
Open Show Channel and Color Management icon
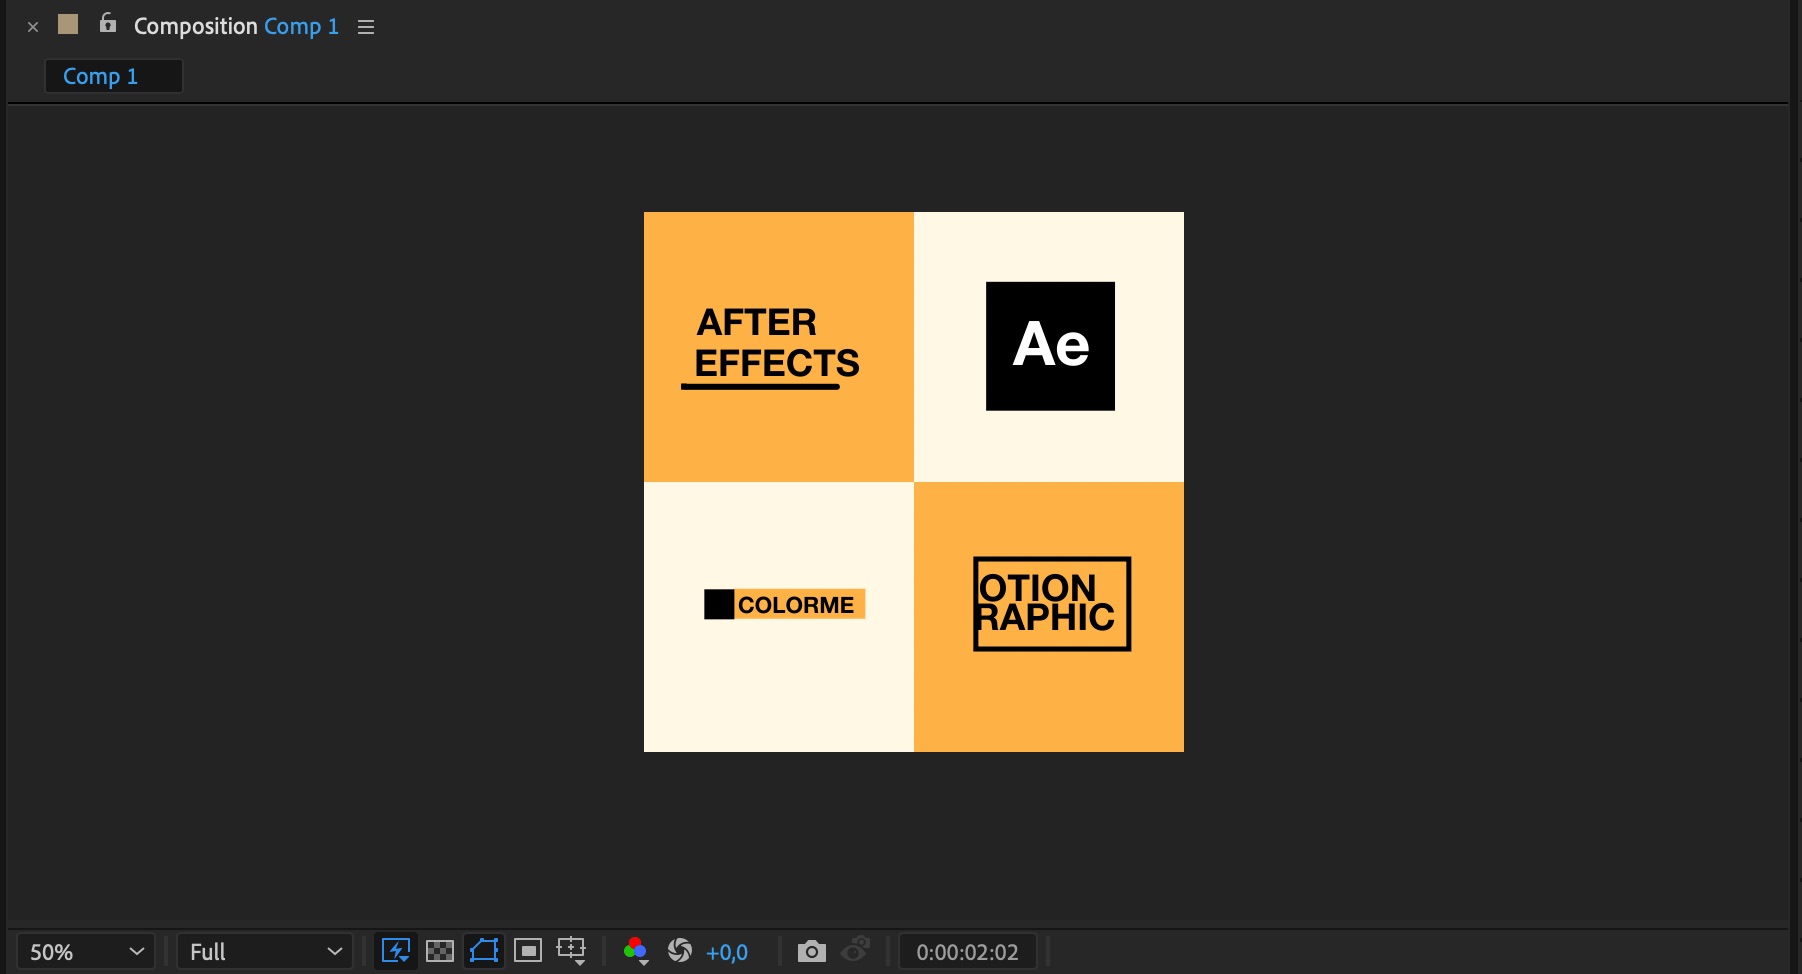[x=636, y=951]
